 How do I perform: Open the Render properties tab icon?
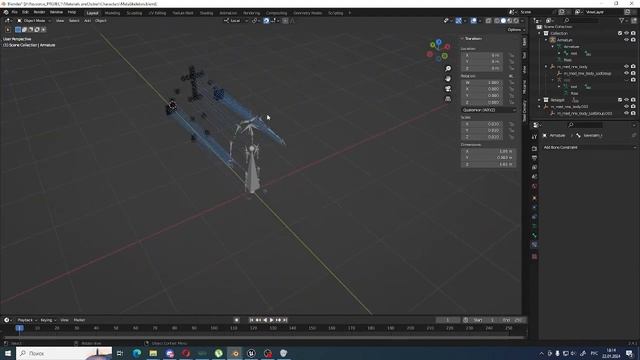[534, 148]
